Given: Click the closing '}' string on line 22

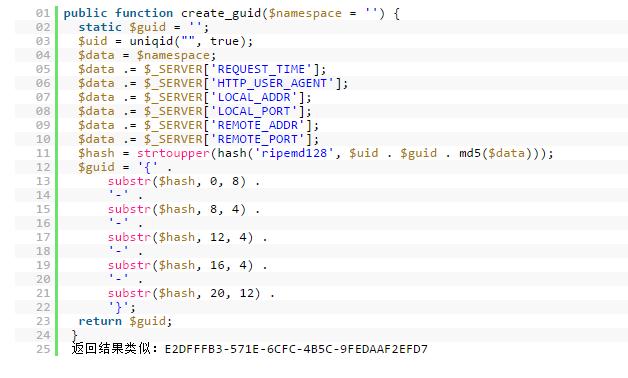Looking at the screenshot, I should [x=118, y=308].
